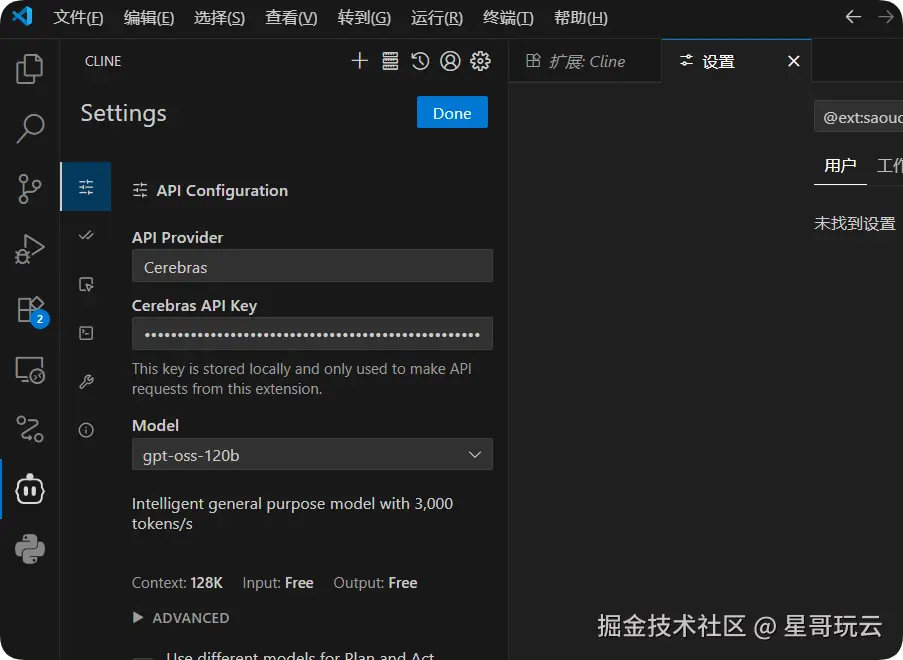Open the Source Control view
The image size is (903, 660).
coord(29,189)
